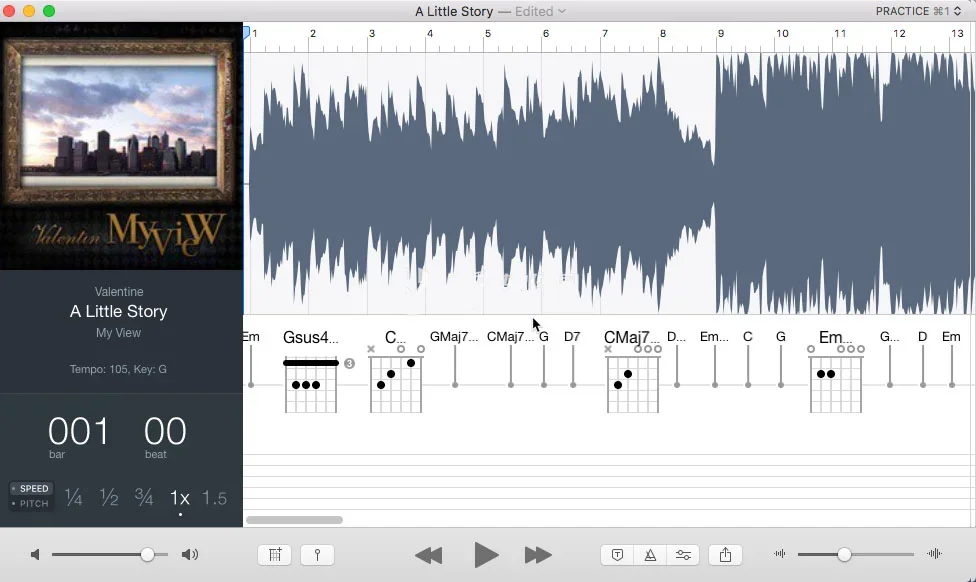Set speed to one half

109,497
